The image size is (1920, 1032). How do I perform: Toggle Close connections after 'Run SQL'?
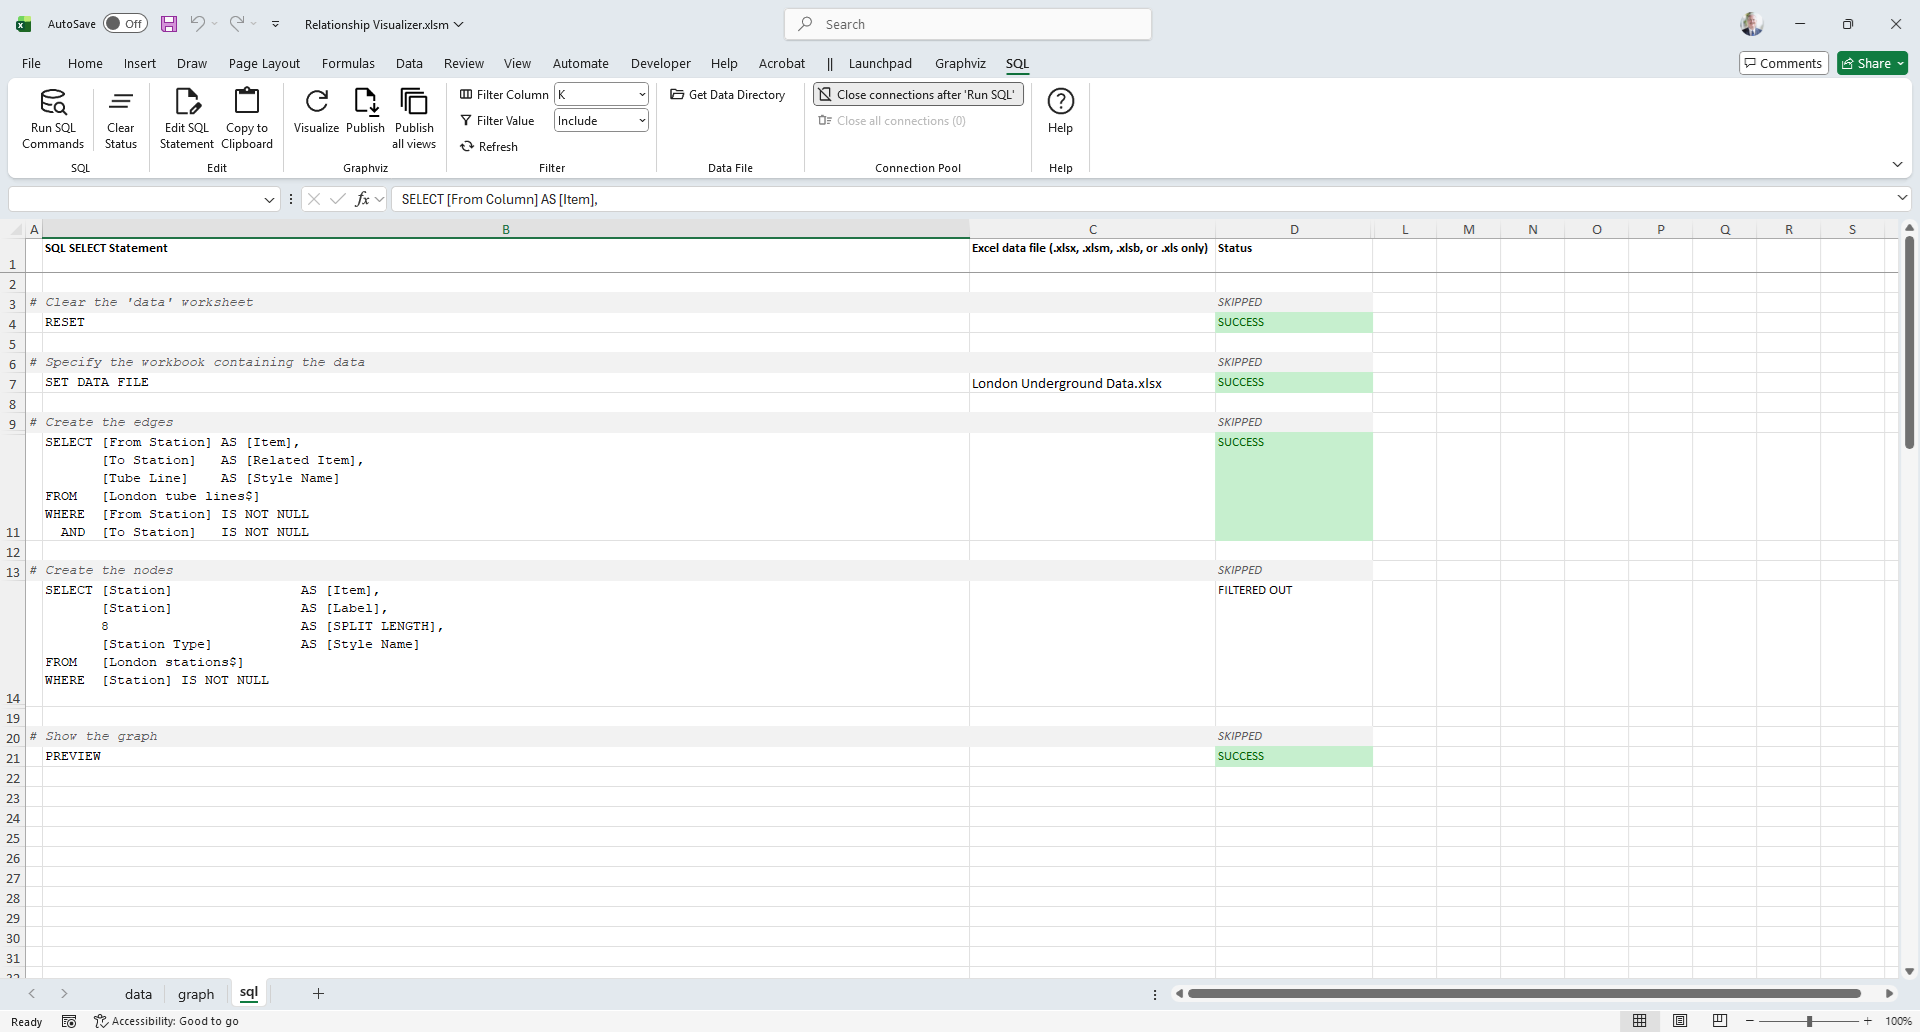click(x=918, y=95)
